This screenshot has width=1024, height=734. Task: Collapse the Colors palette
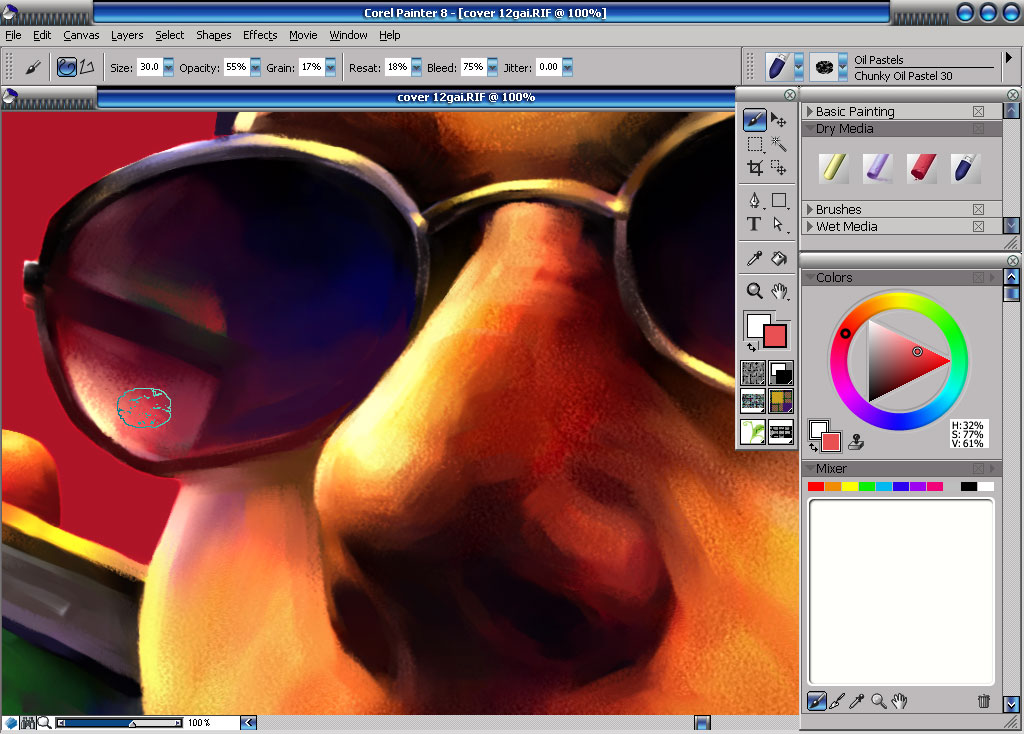810,277
